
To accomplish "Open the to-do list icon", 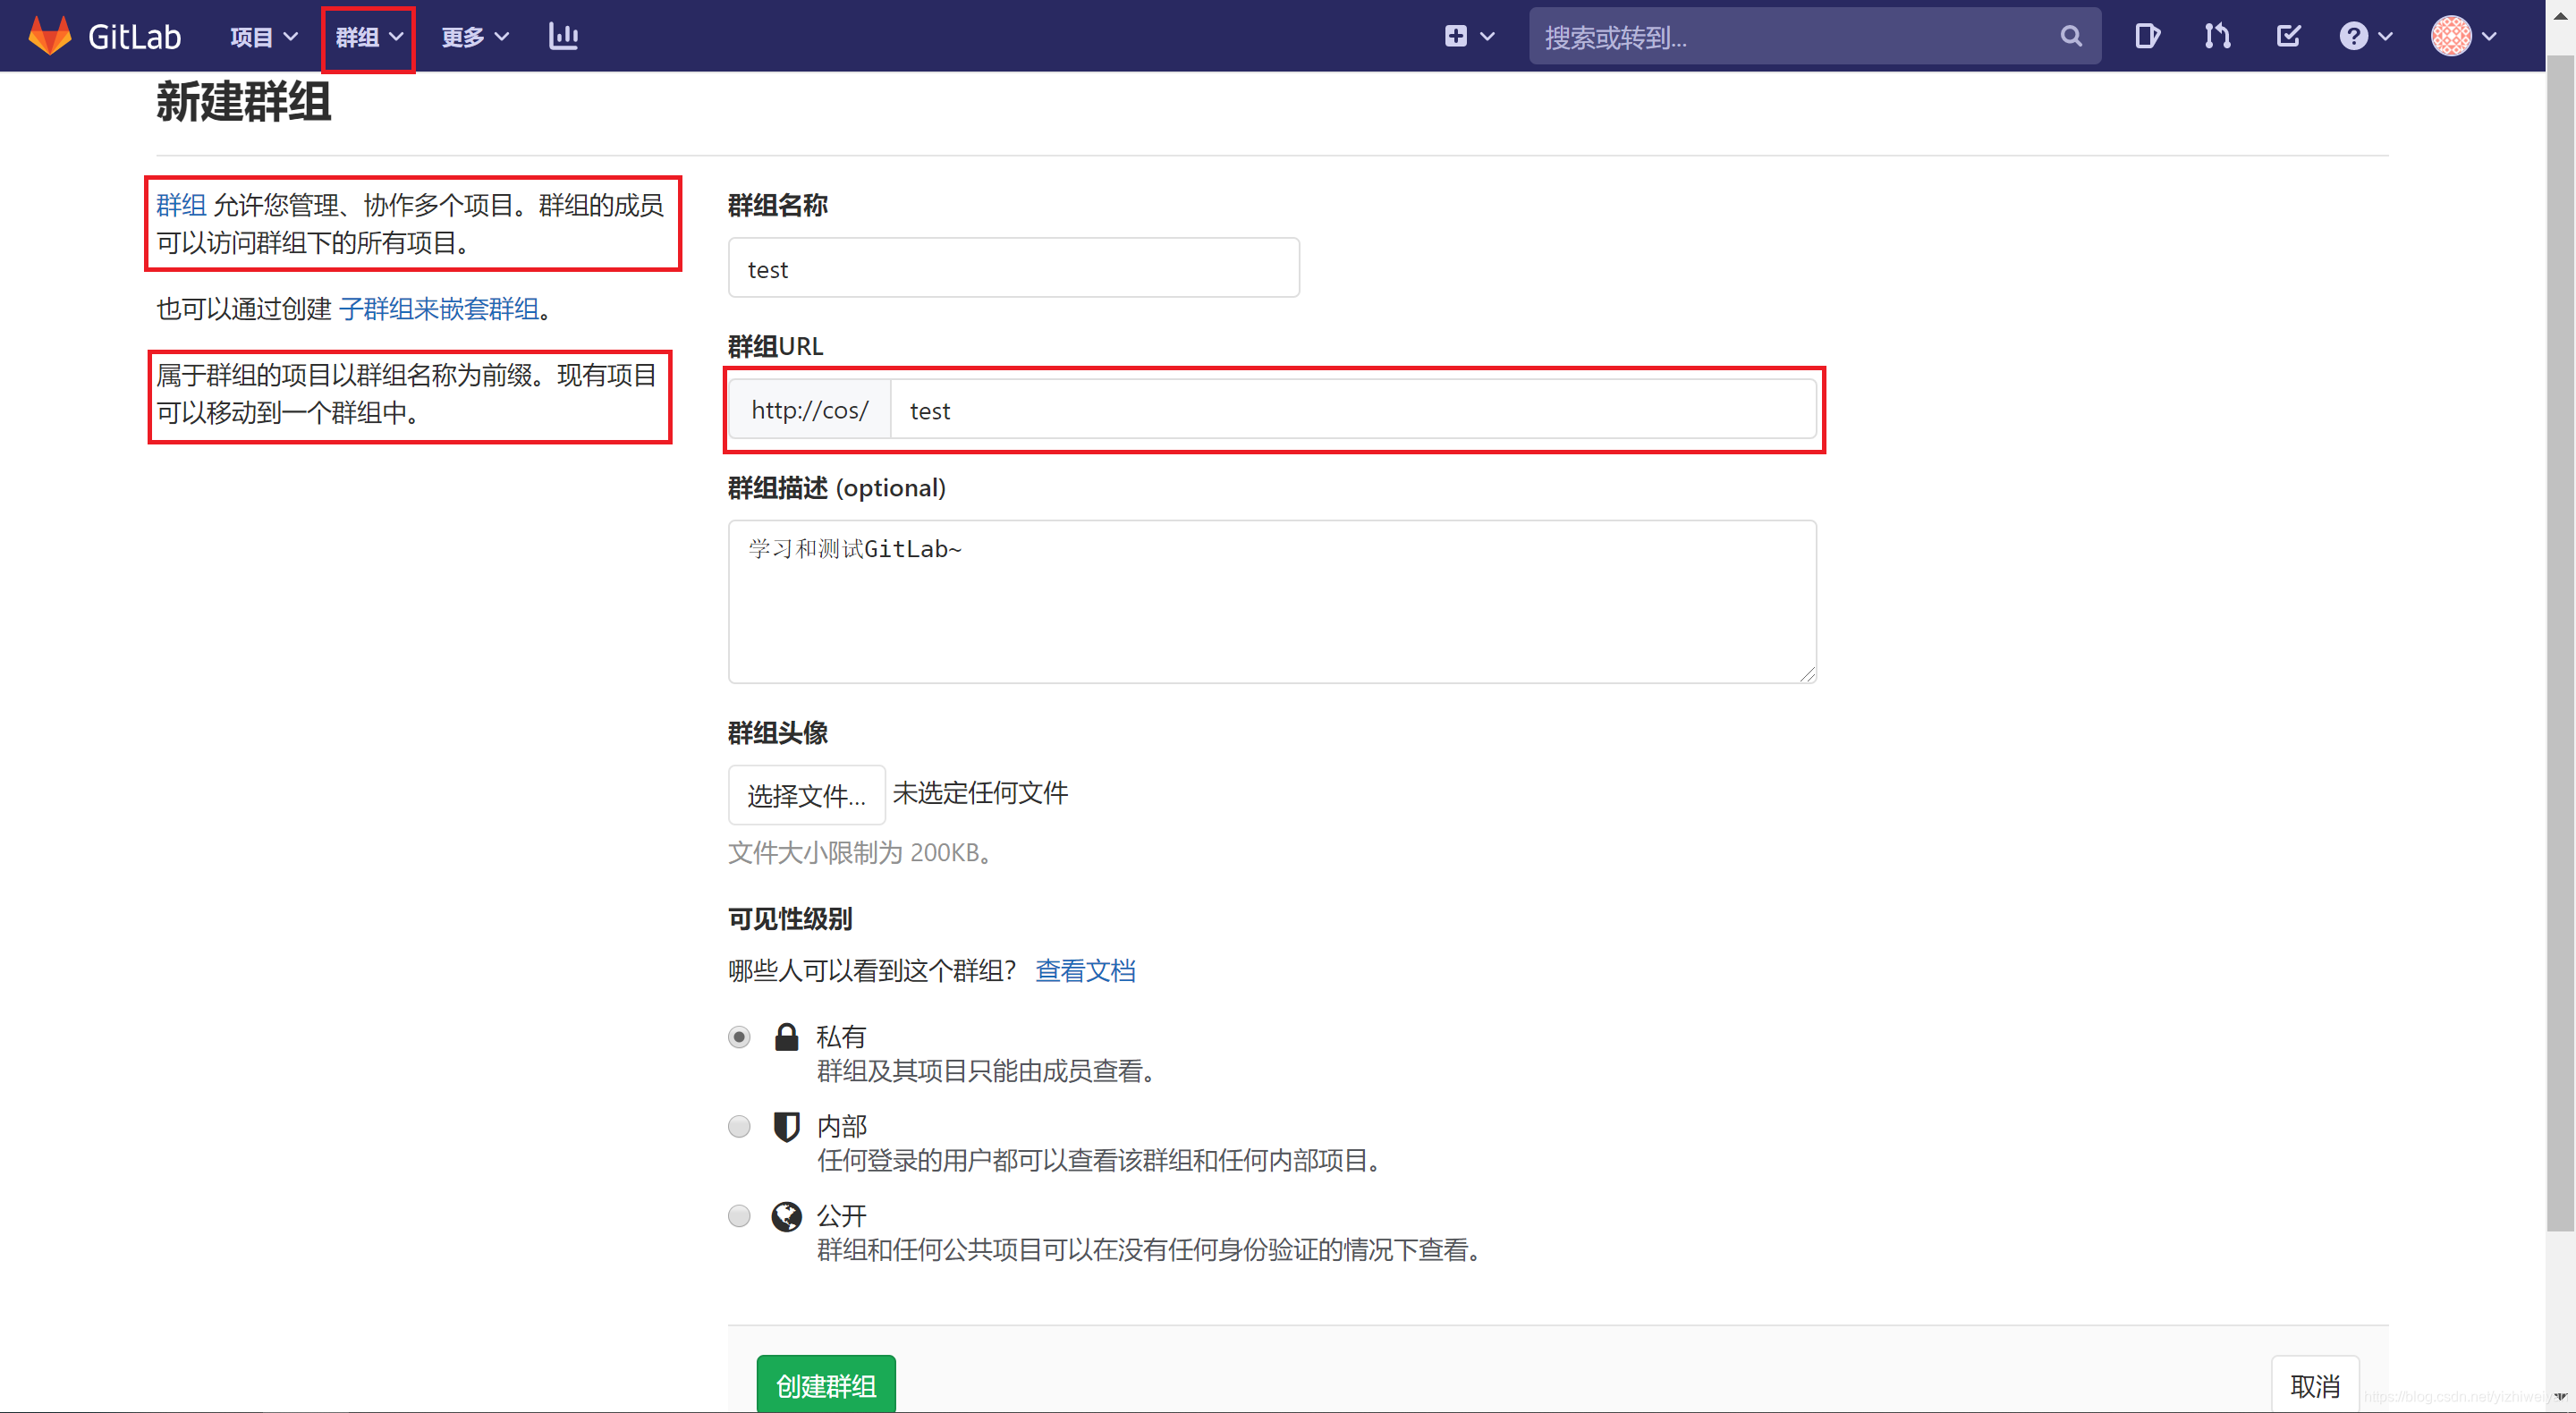I will click(x=2289, y=36).
